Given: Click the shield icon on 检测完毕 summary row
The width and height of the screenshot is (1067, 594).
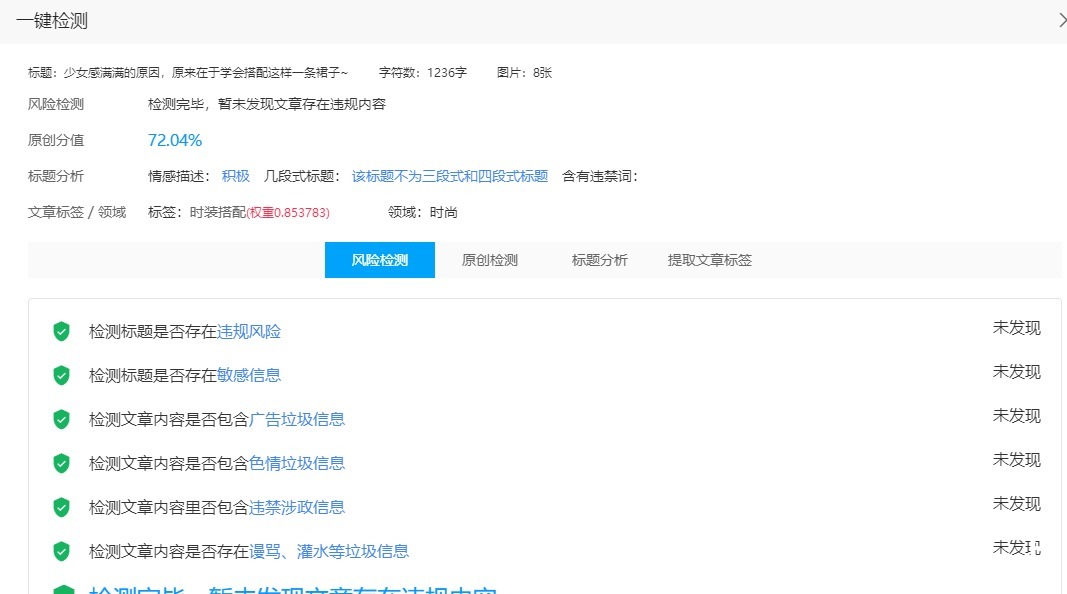Looking at the screenshot, I should 61,590.
